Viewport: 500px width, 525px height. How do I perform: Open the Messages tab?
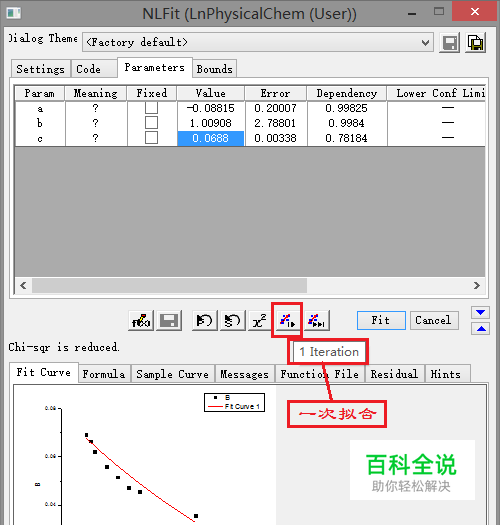click(244, 374)
